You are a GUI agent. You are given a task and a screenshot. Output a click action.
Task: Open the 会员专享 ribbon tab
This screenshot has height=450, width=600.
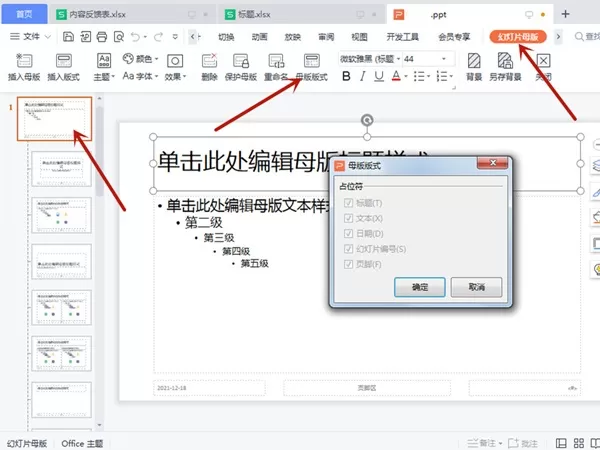454,37
